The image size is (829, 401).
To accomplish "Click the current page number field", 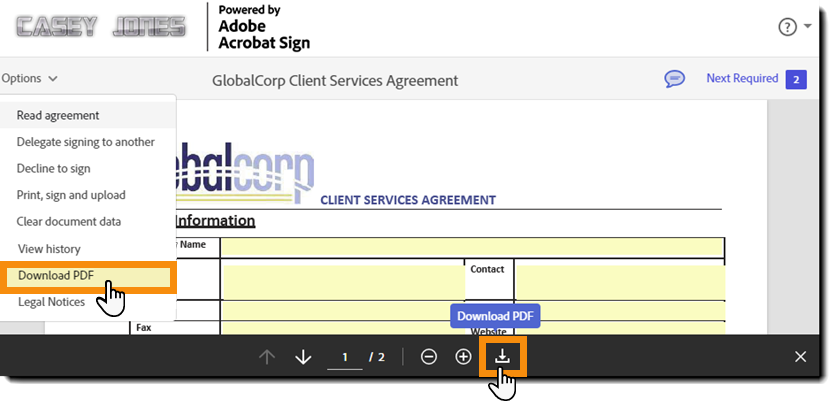I will [x=345, y=357].
